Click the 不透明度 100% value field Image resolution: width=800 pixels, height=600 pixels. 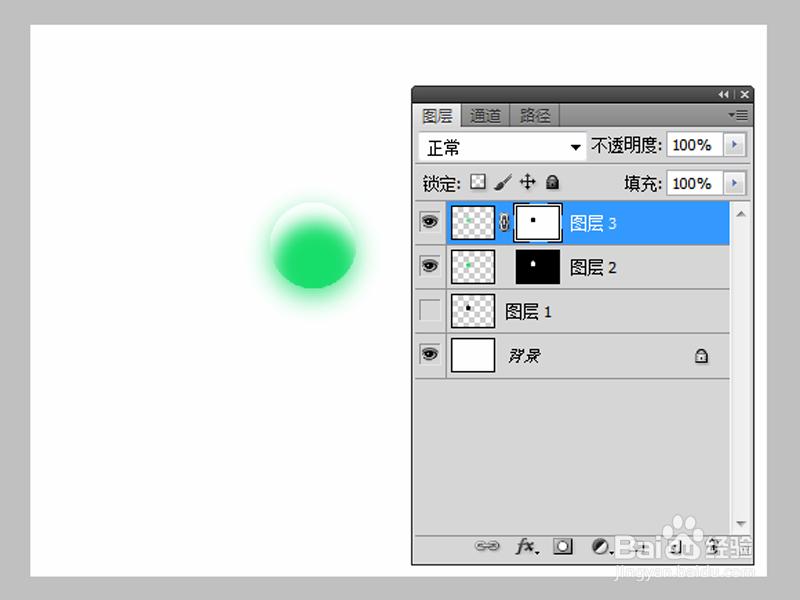pyautogui.click(x=695, y=145)
